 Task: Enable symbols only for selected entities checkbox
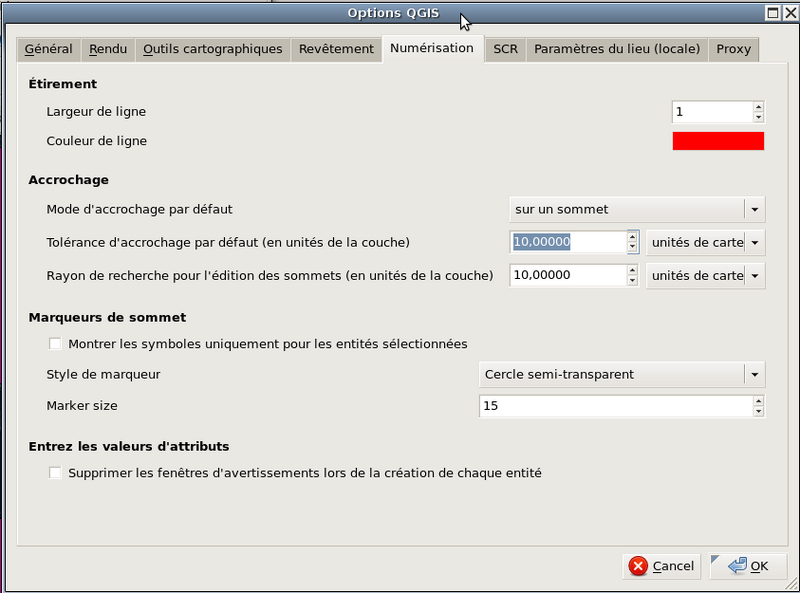pyautogui.click(x=55, y=344)
